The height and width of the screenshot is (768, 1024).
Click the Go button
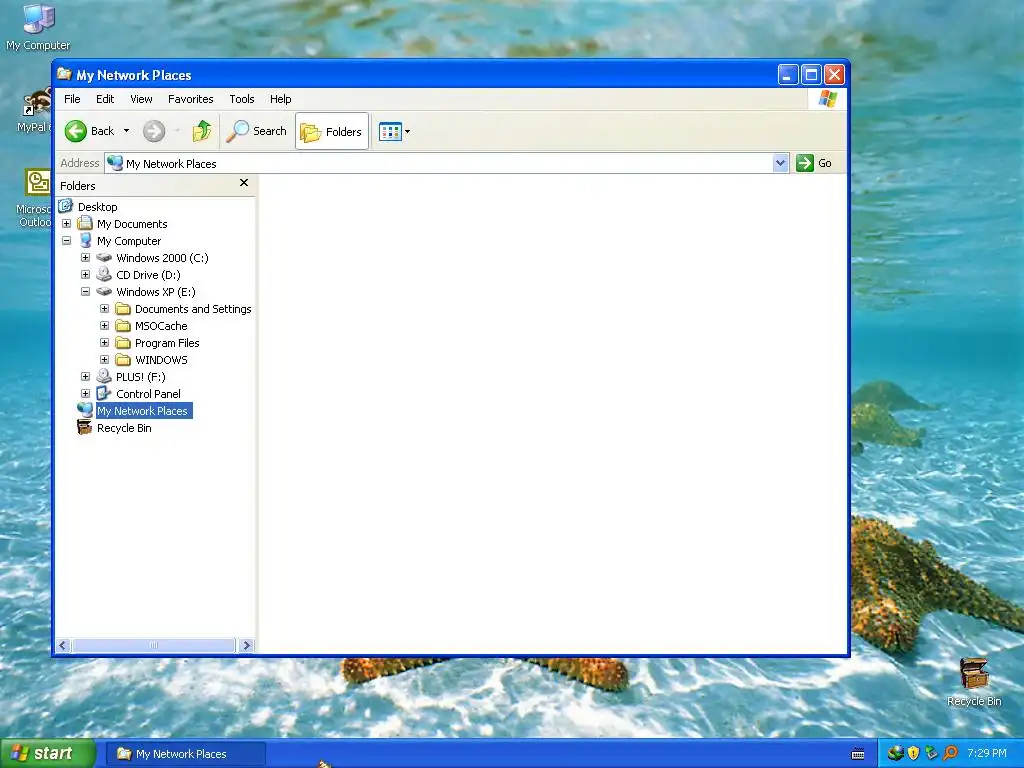pos(814,163)
